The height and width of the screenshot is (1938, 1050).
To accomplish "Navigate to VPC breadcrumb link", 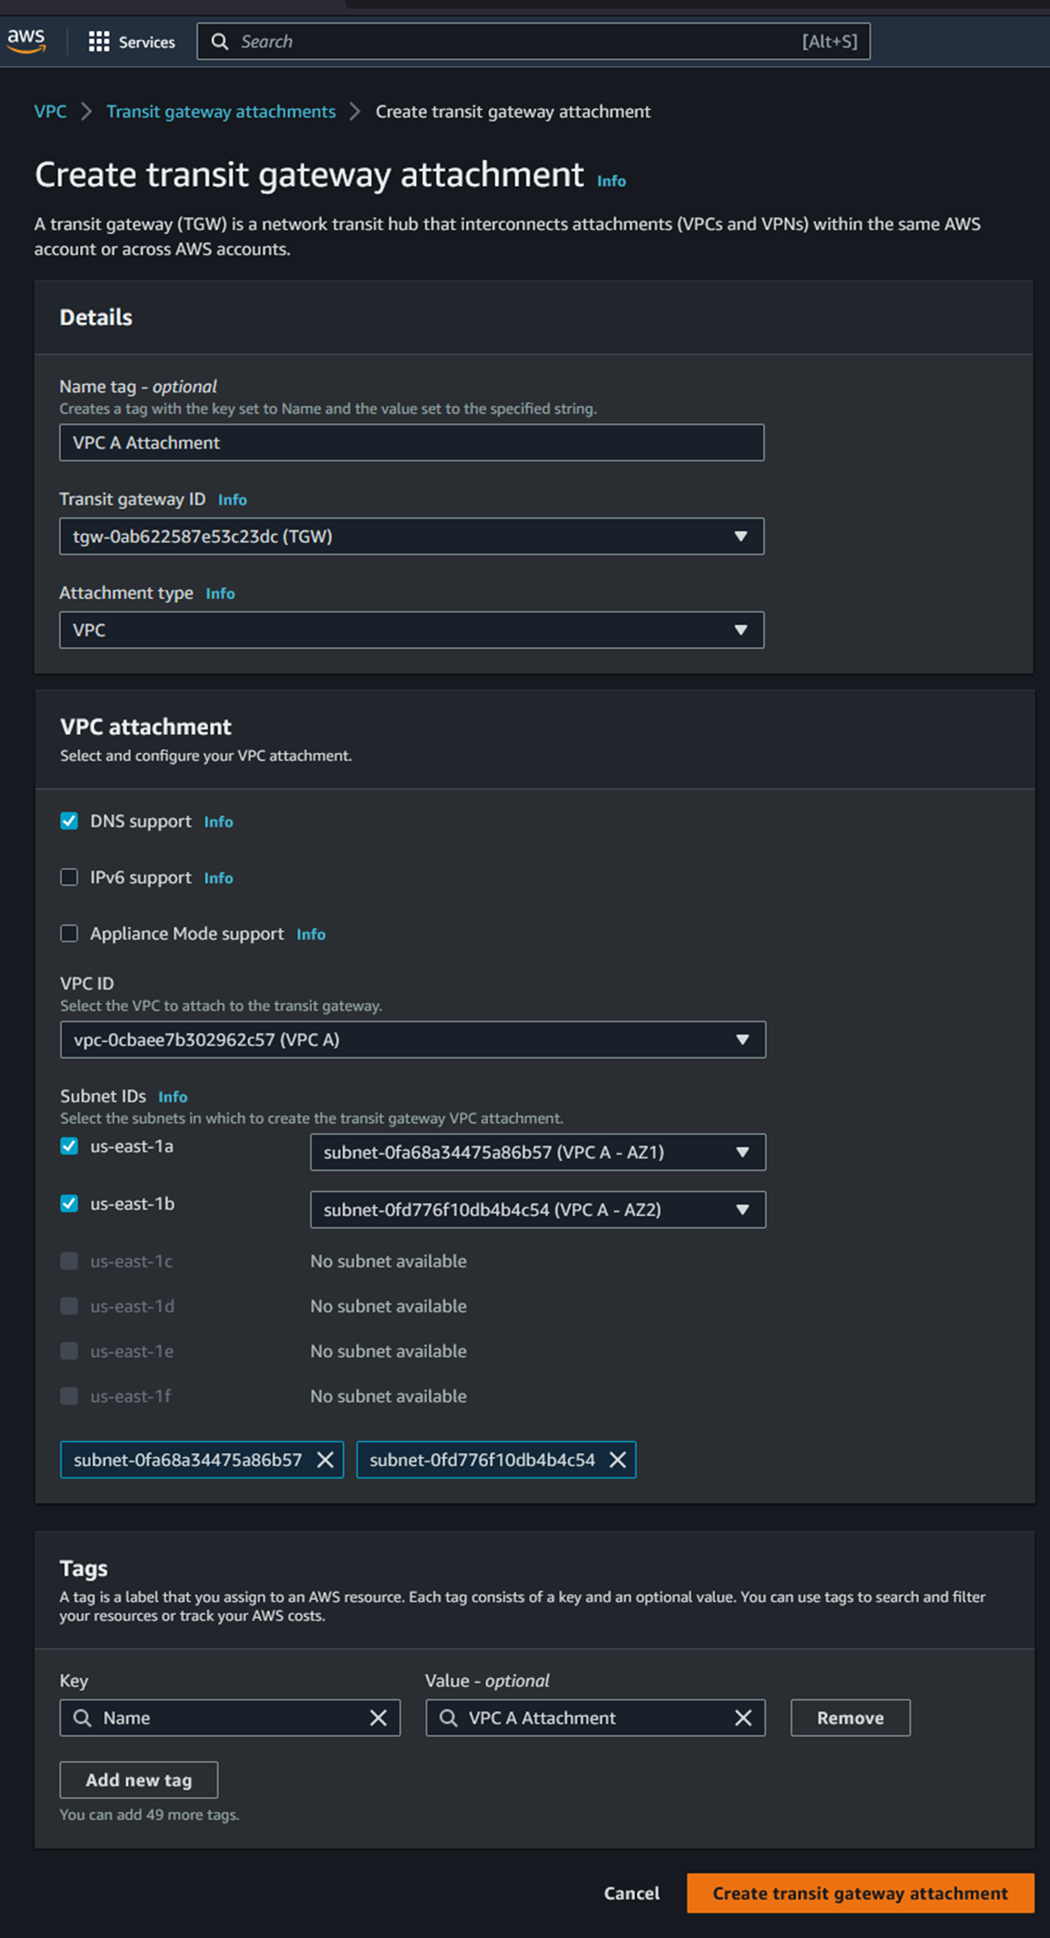I will coord(50,112).
